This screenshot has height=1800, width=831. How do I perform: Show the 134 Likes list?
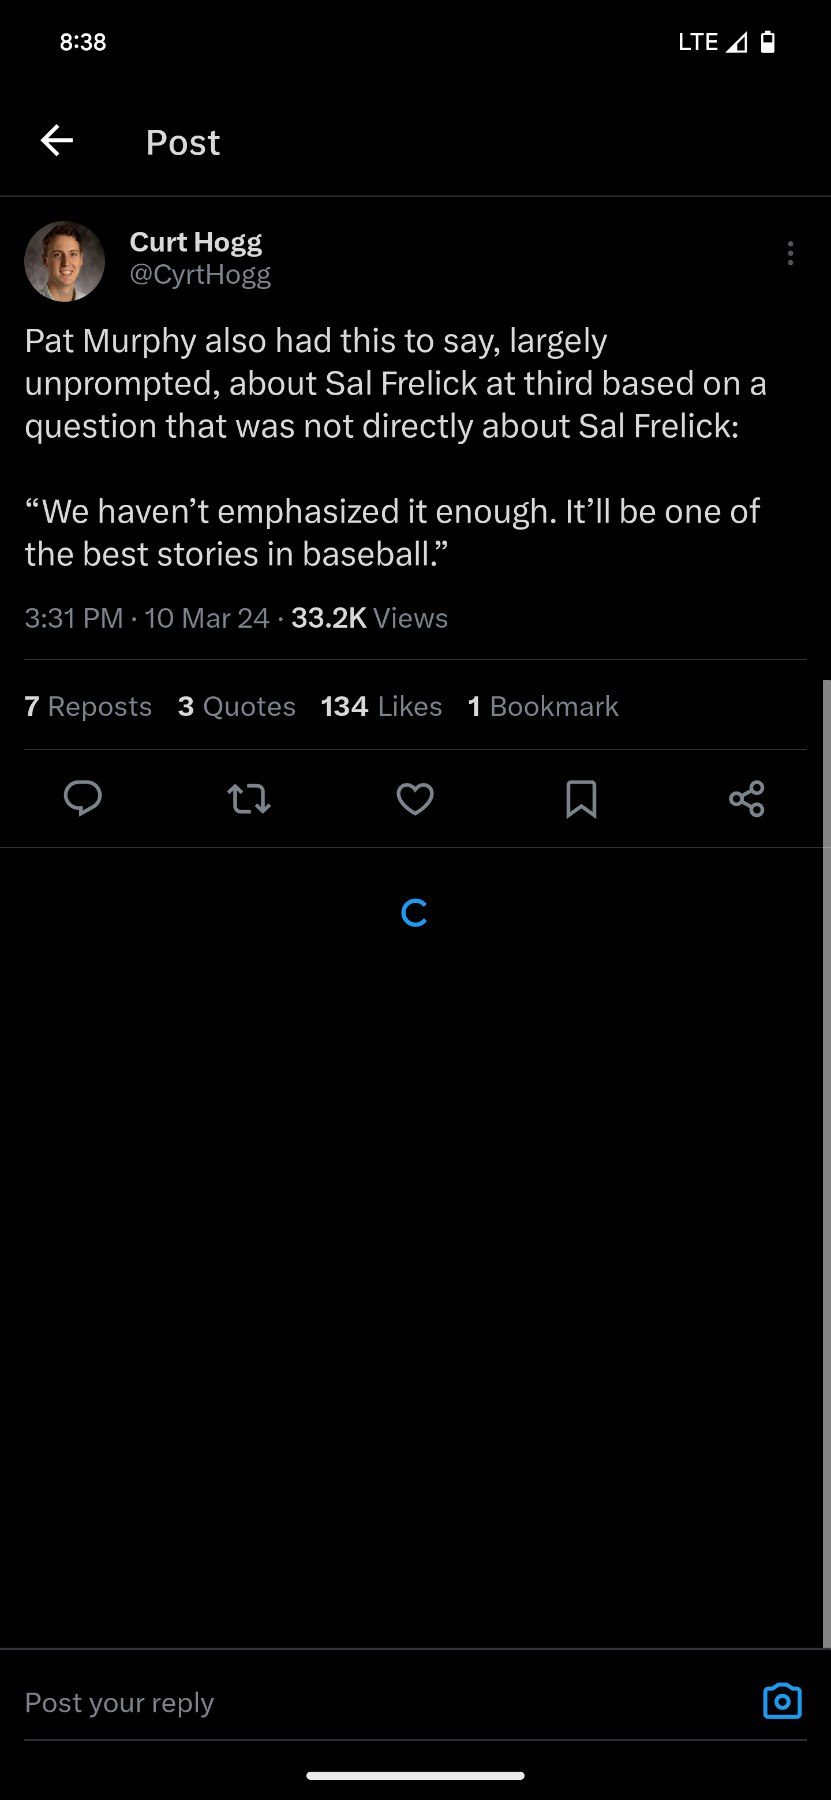[x=381, y=706]
